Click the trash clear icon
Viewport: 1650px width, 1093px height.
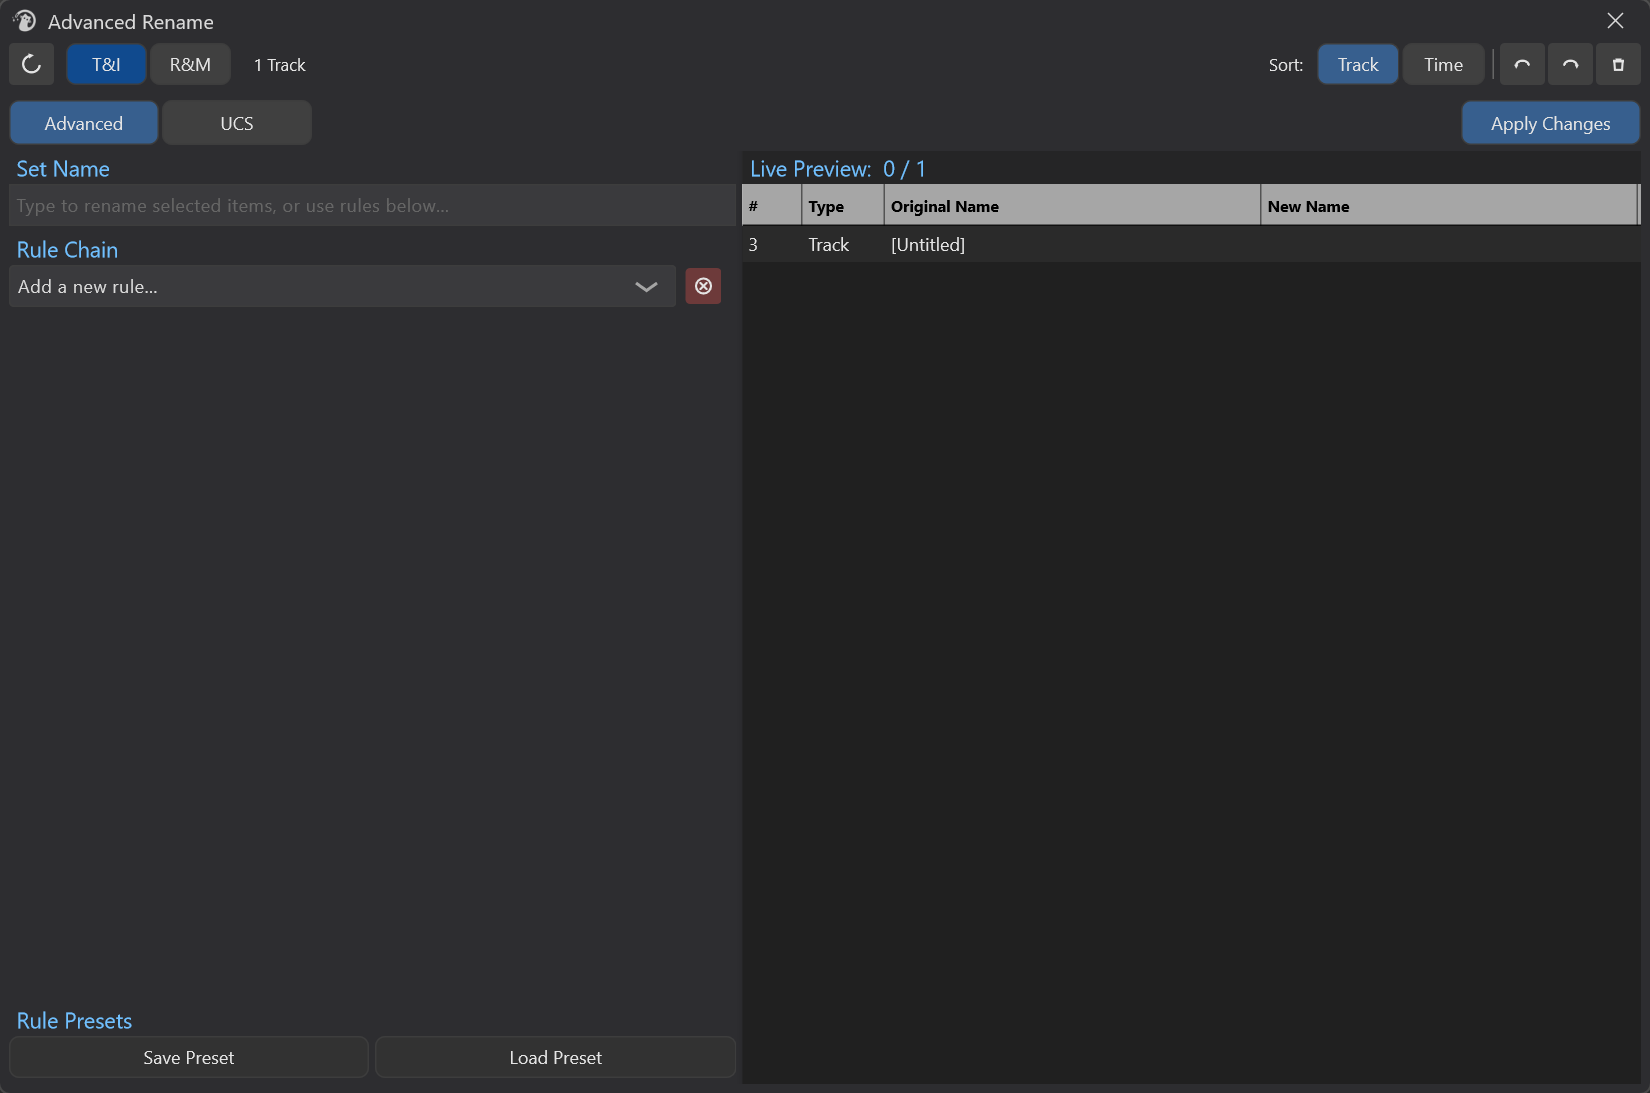[1618, 64]
